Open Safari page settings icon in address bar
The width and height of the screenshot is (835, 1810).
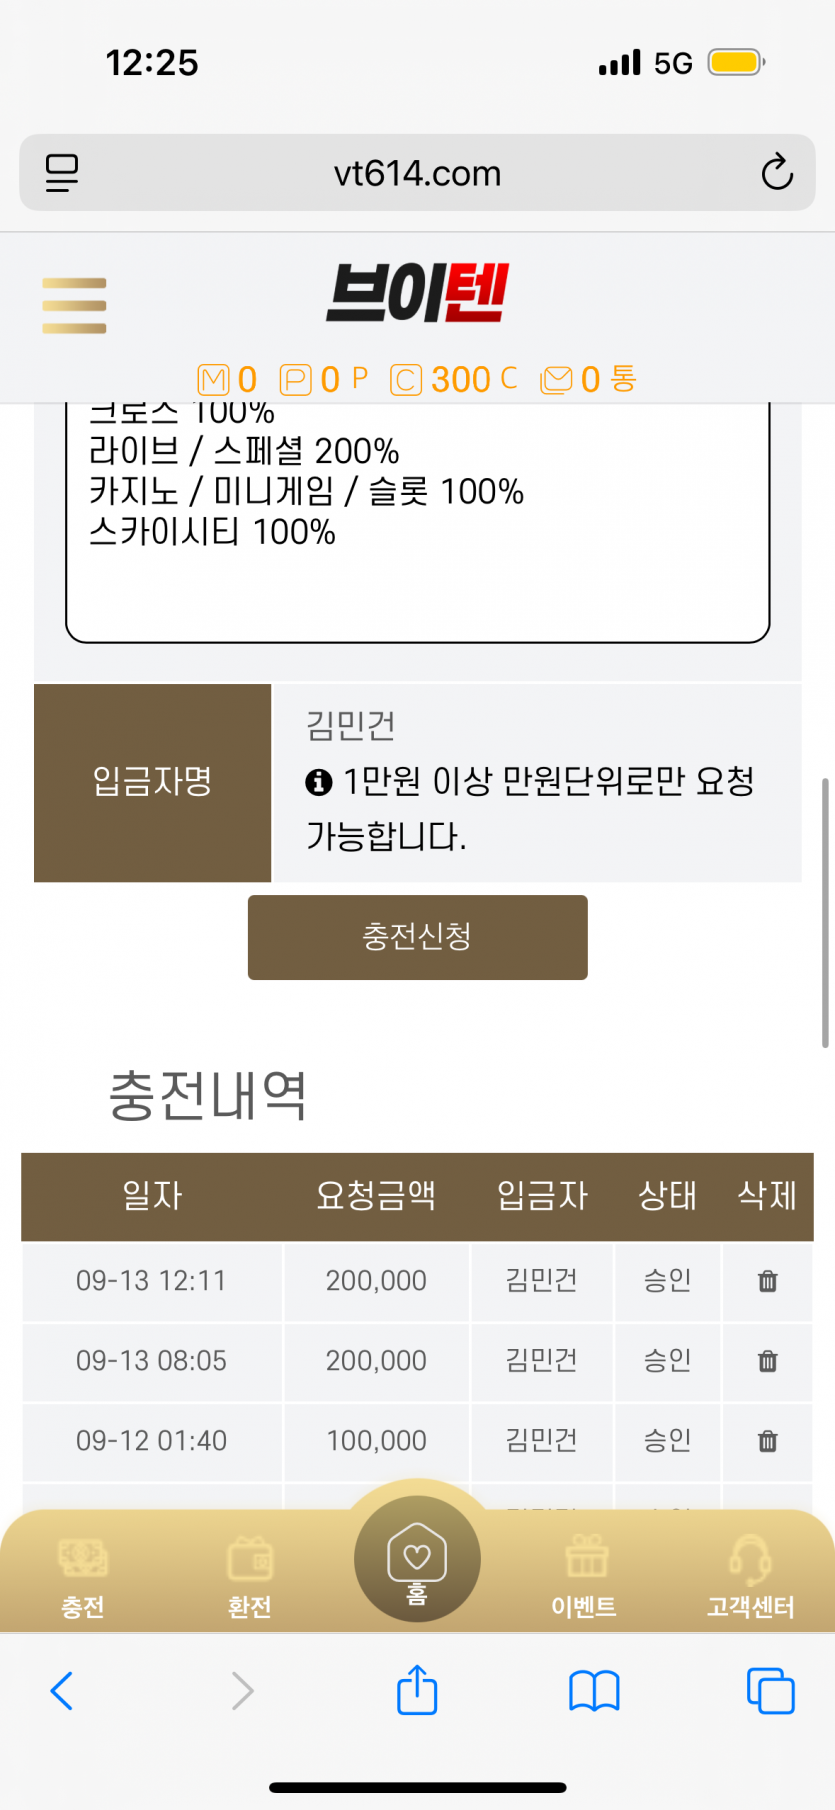62,173
